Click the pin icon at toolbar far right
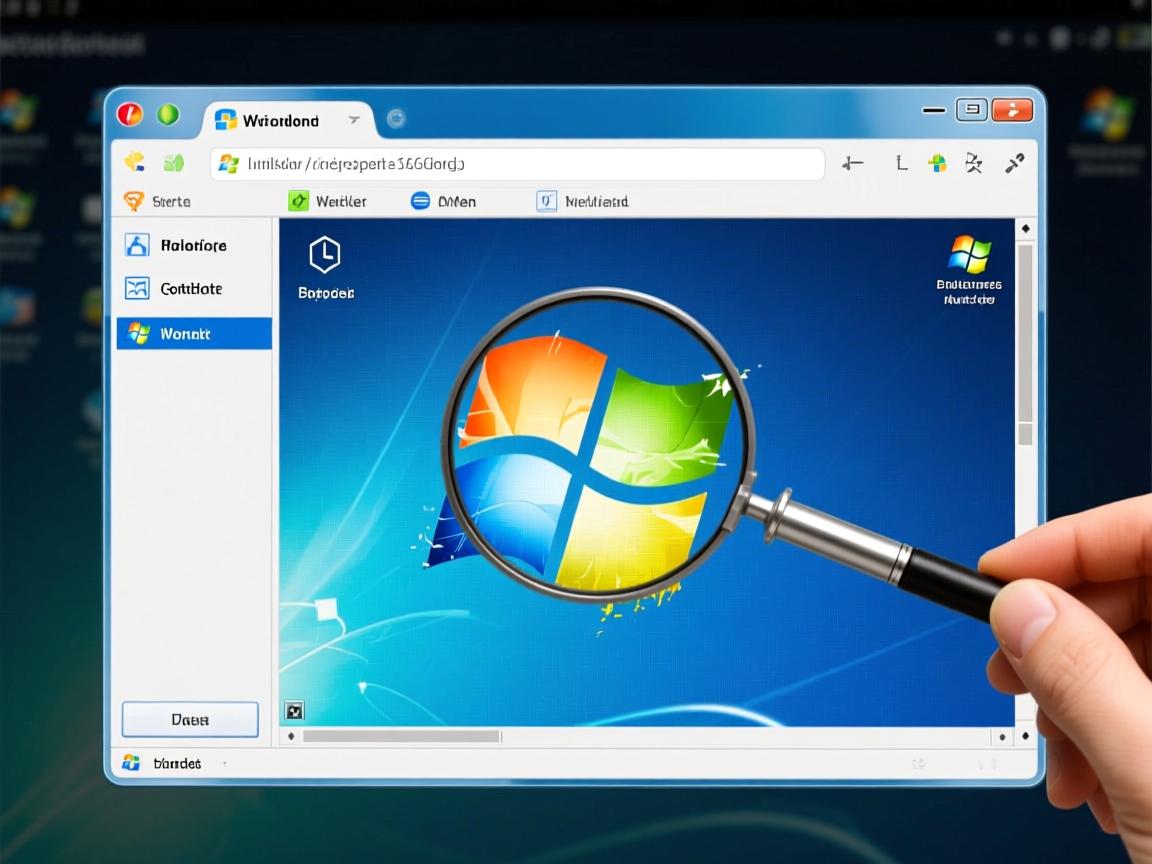 click(1014, 163)
